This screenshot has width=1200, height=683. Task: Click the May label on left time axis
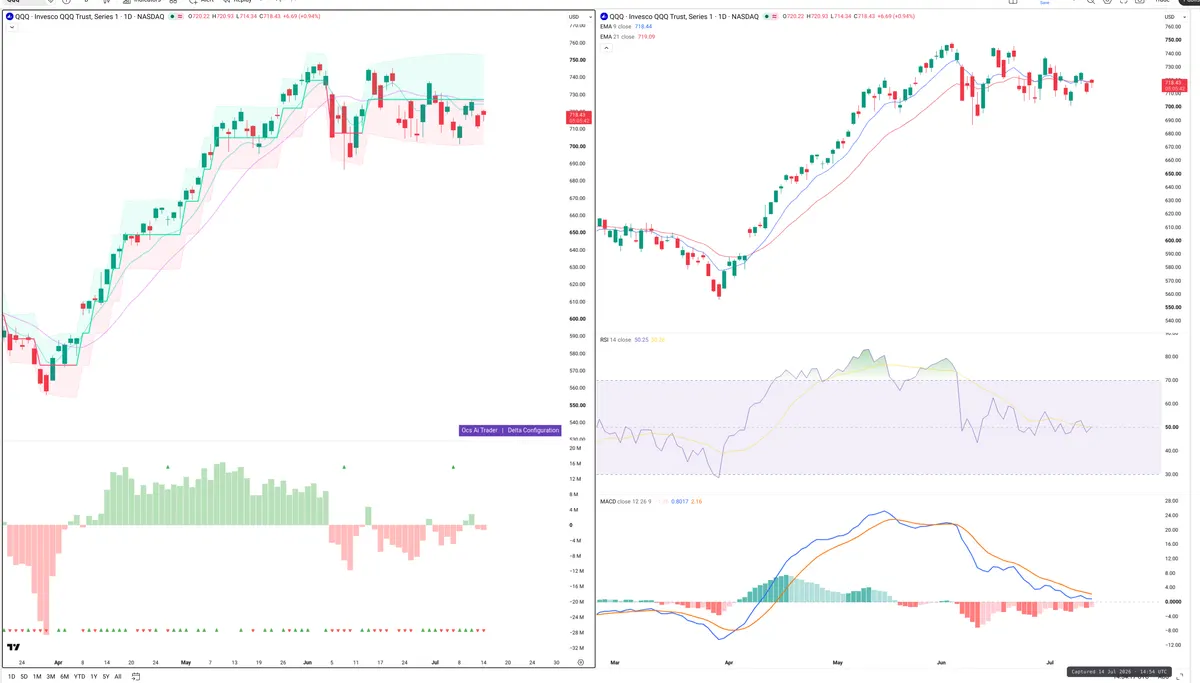point(185,662)
